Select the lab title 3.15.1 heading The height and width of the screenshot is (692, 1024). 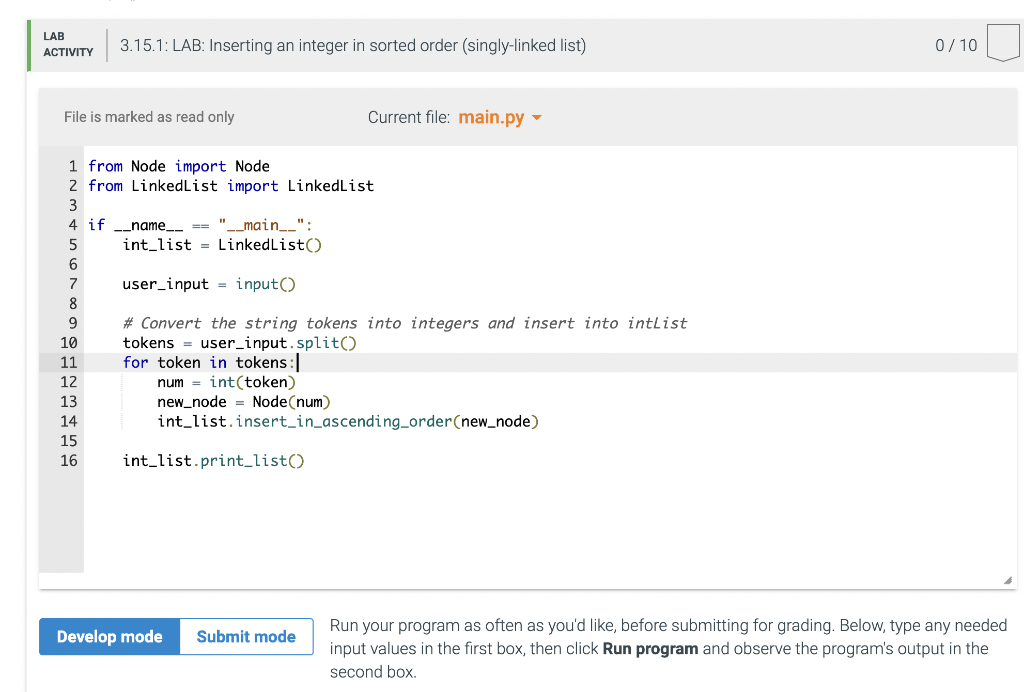coord(352,45)
